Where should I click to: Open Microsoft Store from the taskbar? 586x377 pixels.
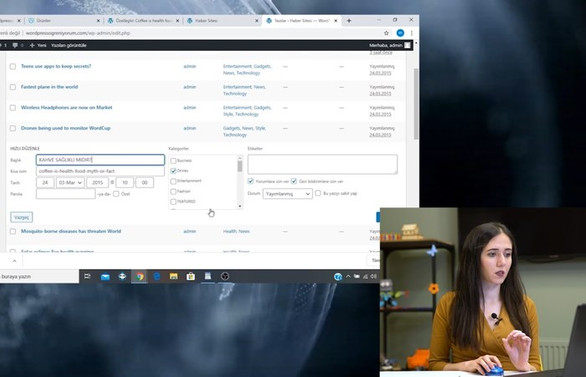[191, 276]
